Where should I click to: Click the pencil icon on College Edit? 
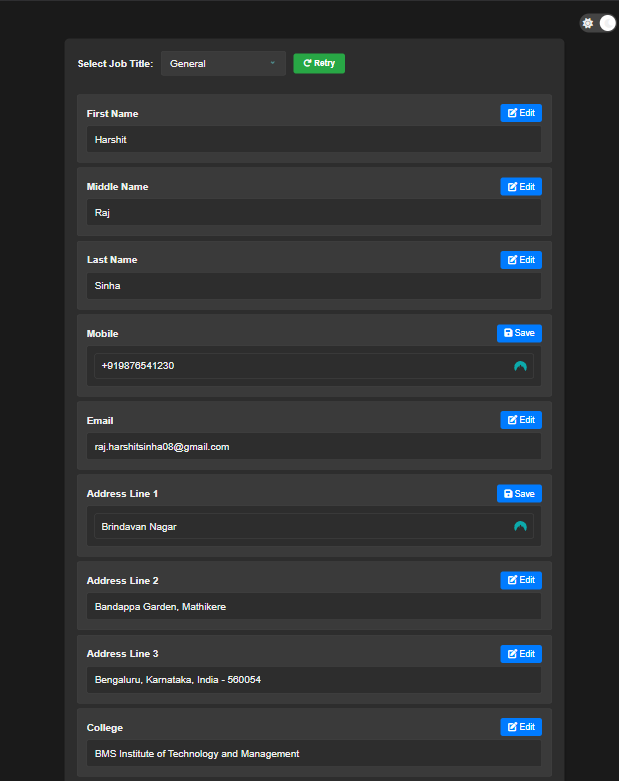512,727
